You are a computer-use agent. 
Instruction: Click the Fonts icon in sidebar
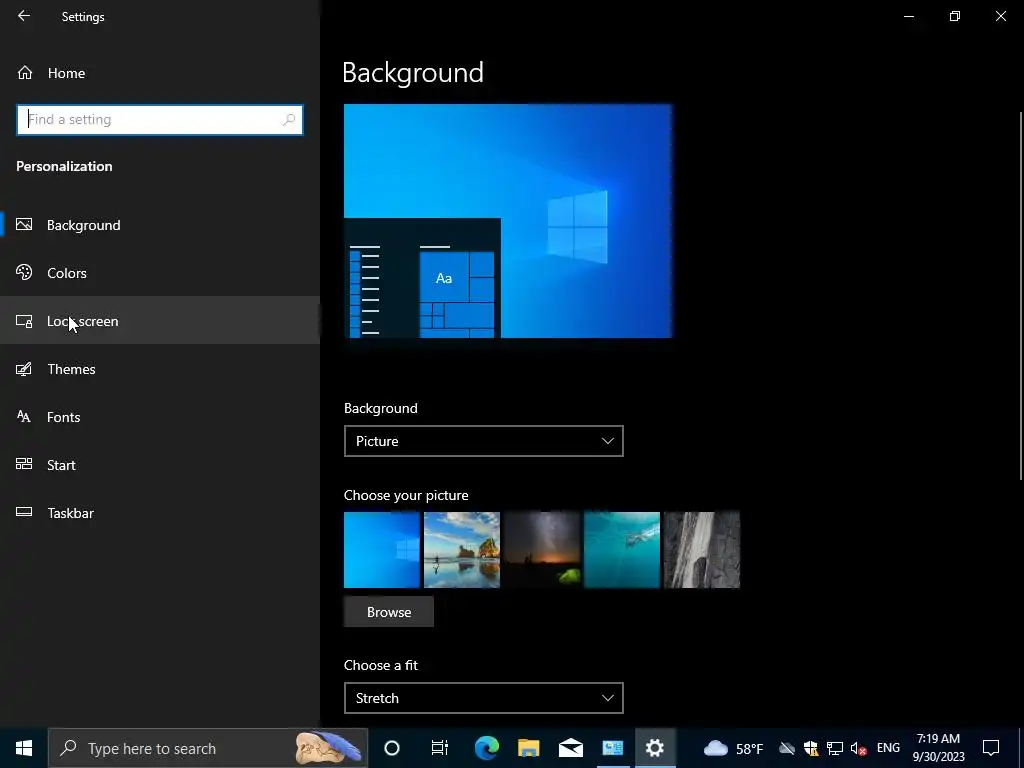[x=24, y=417]
